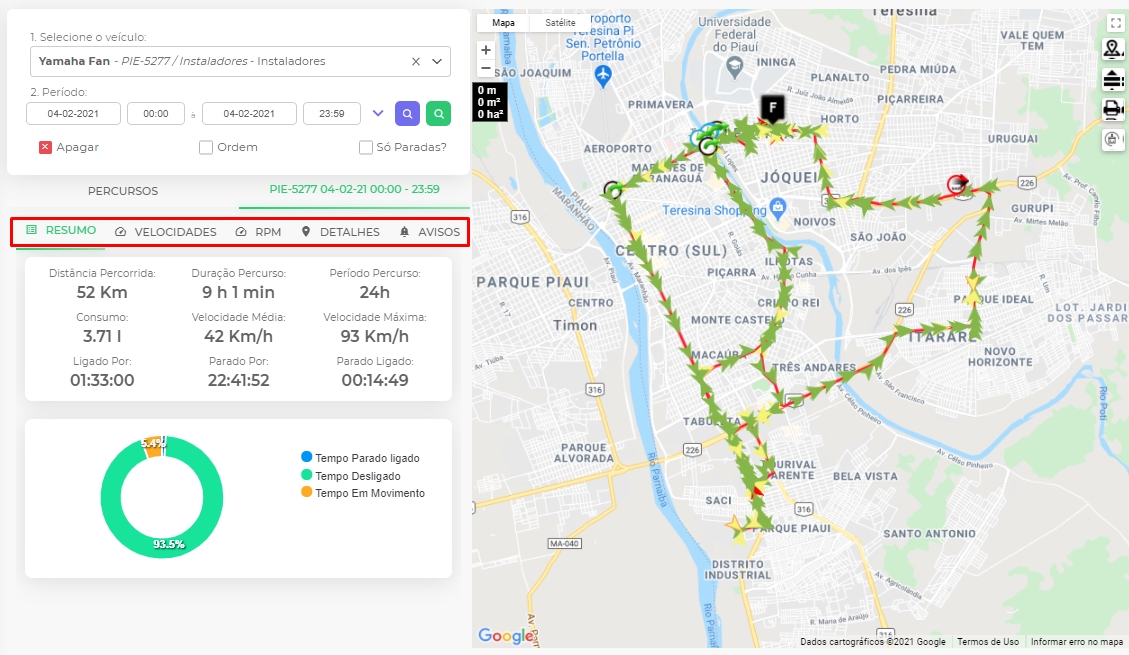The width and height of the screenshot is (1129, 655).
Task: Click the circular tool icon below print
Action: click(1113, 139)
